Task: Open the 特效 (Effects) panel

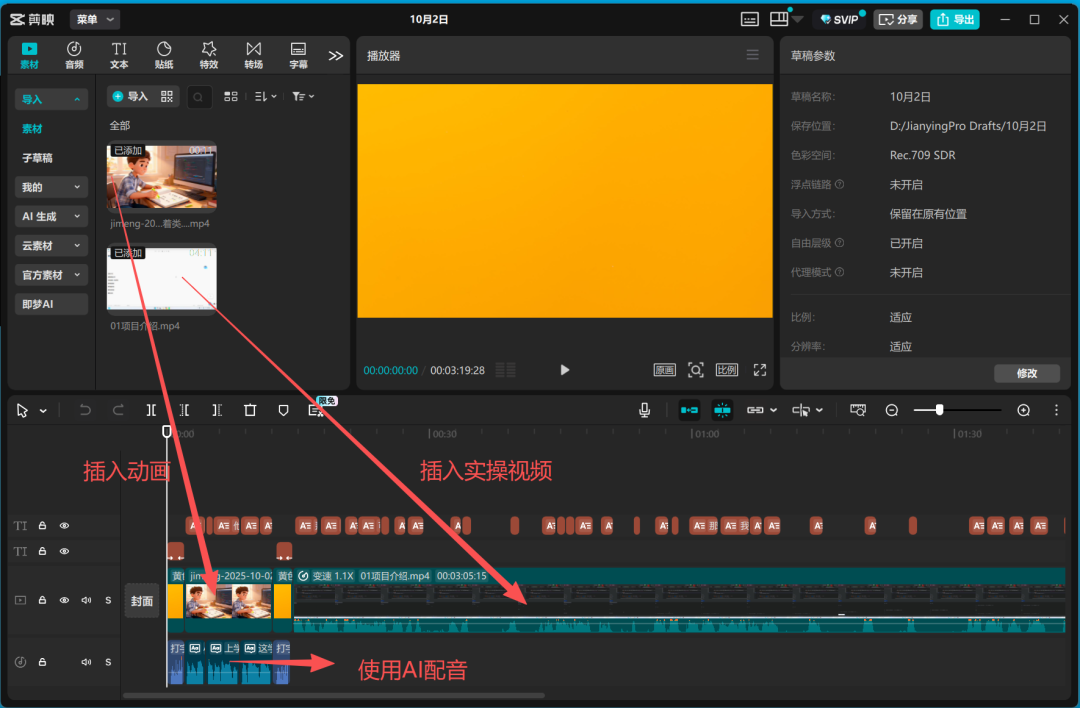Action: pyautogui.click(x=208, y=54)
